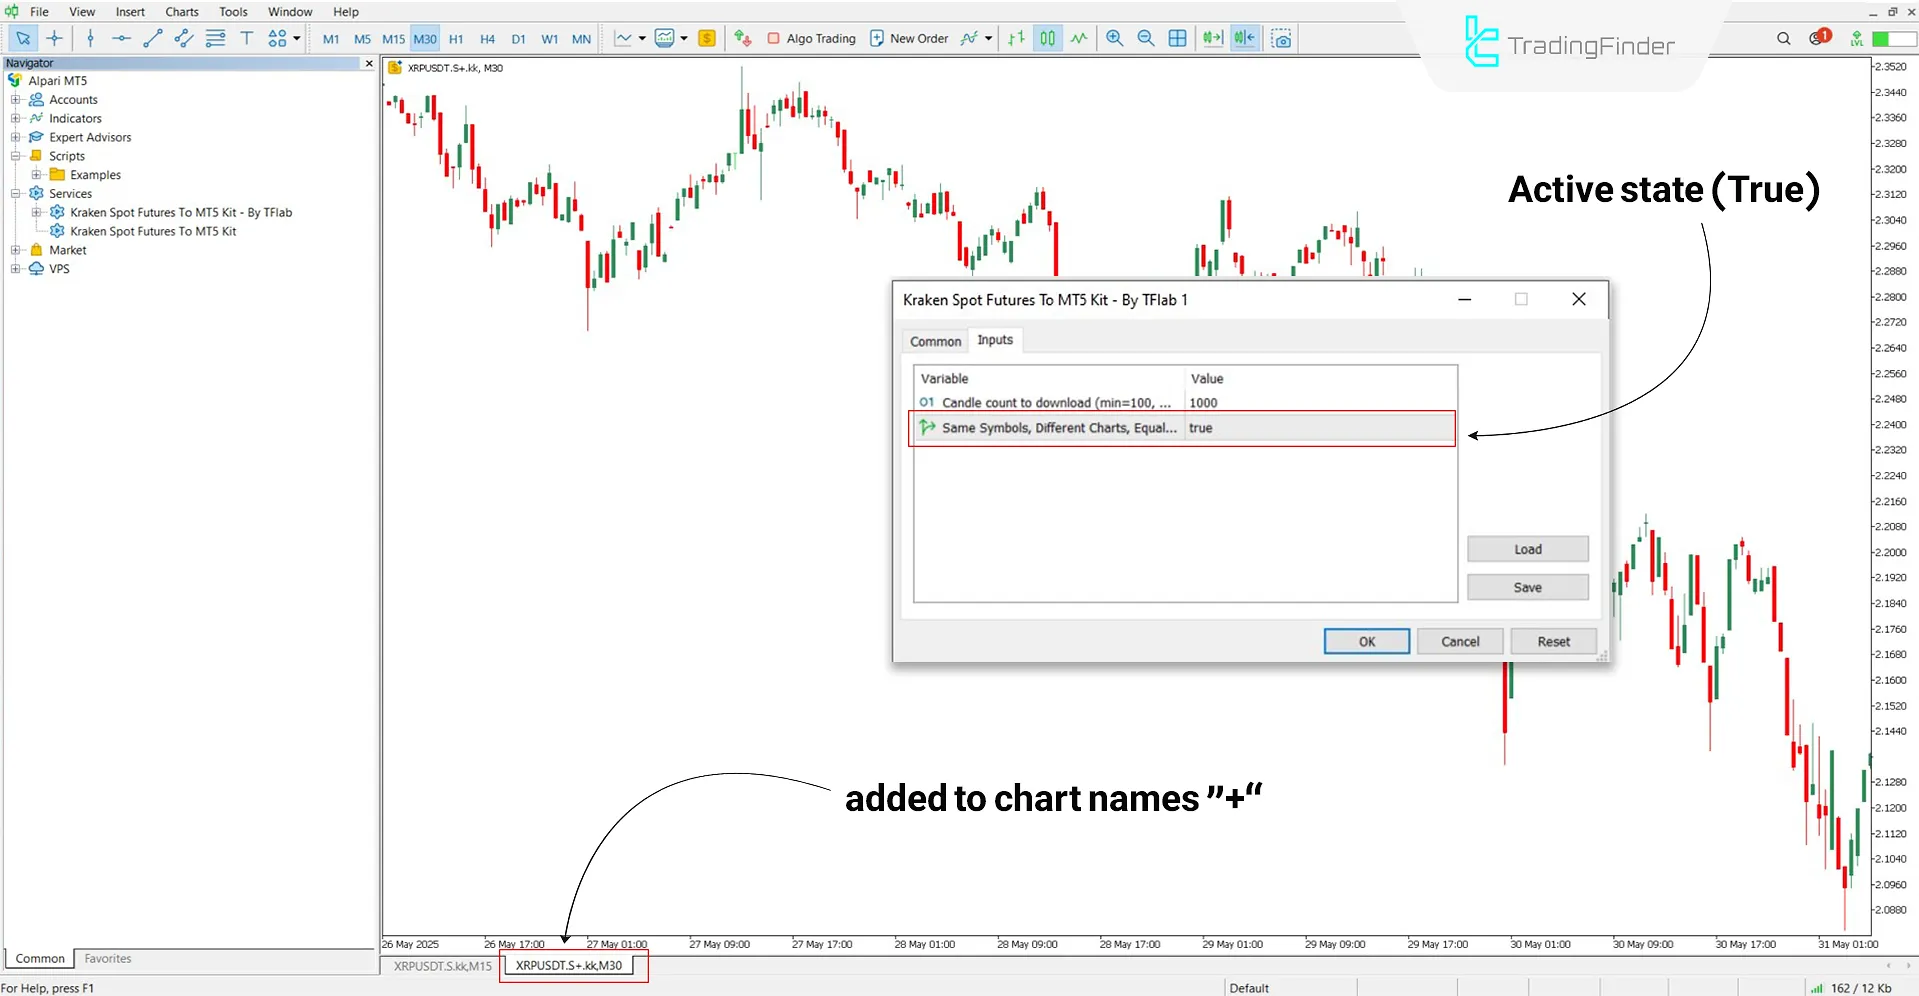Switch to Favorites tab in Navigator
Screen dimensions: 1919x996
tap(107, 958)
